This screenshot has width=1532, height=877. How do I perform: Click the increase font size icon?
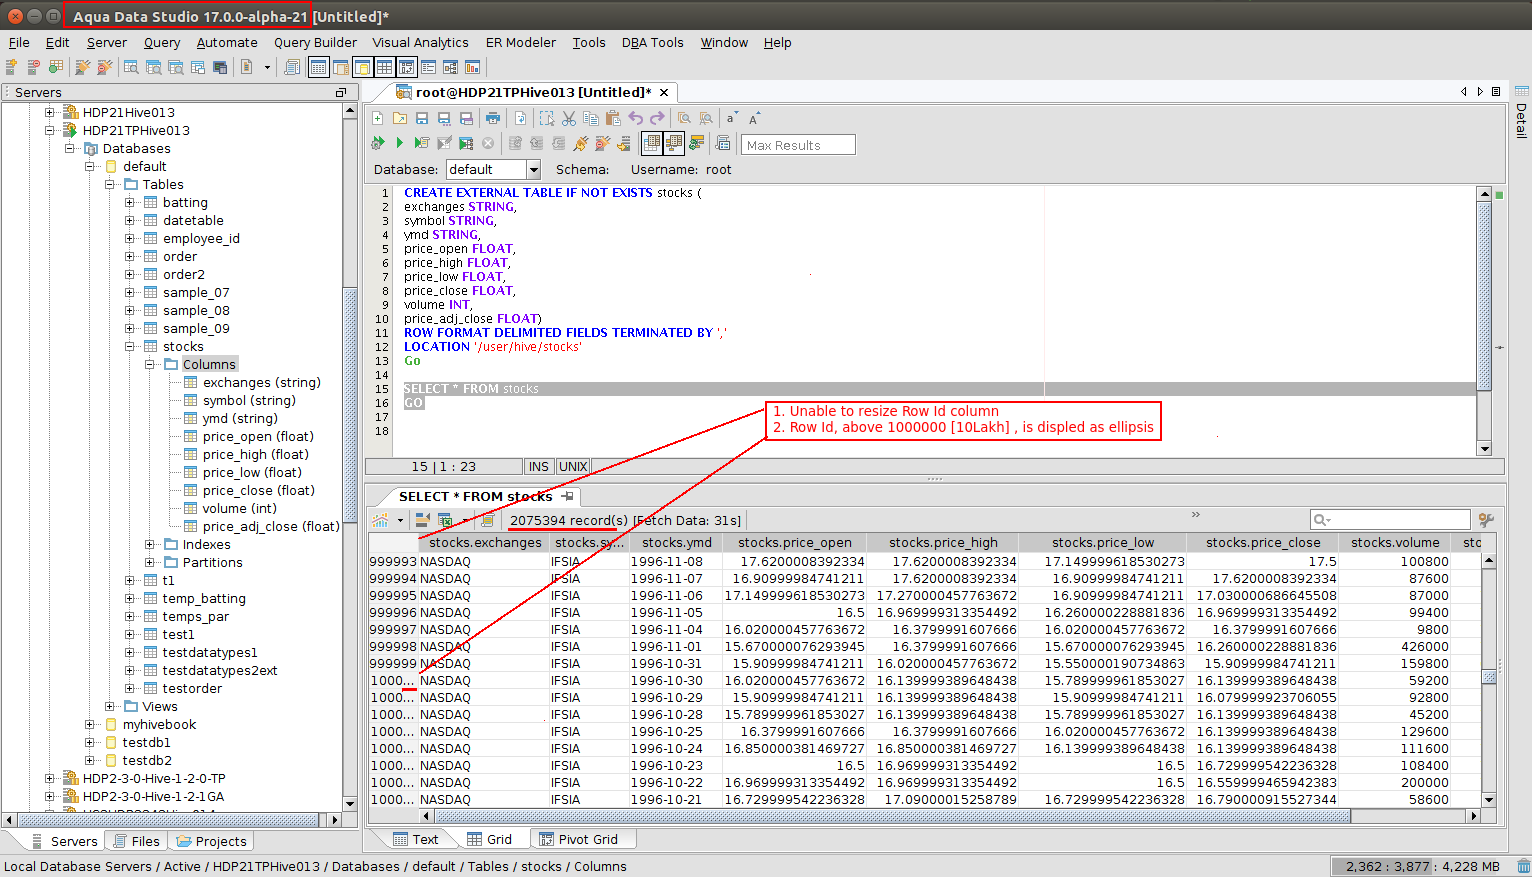point(755,118)
